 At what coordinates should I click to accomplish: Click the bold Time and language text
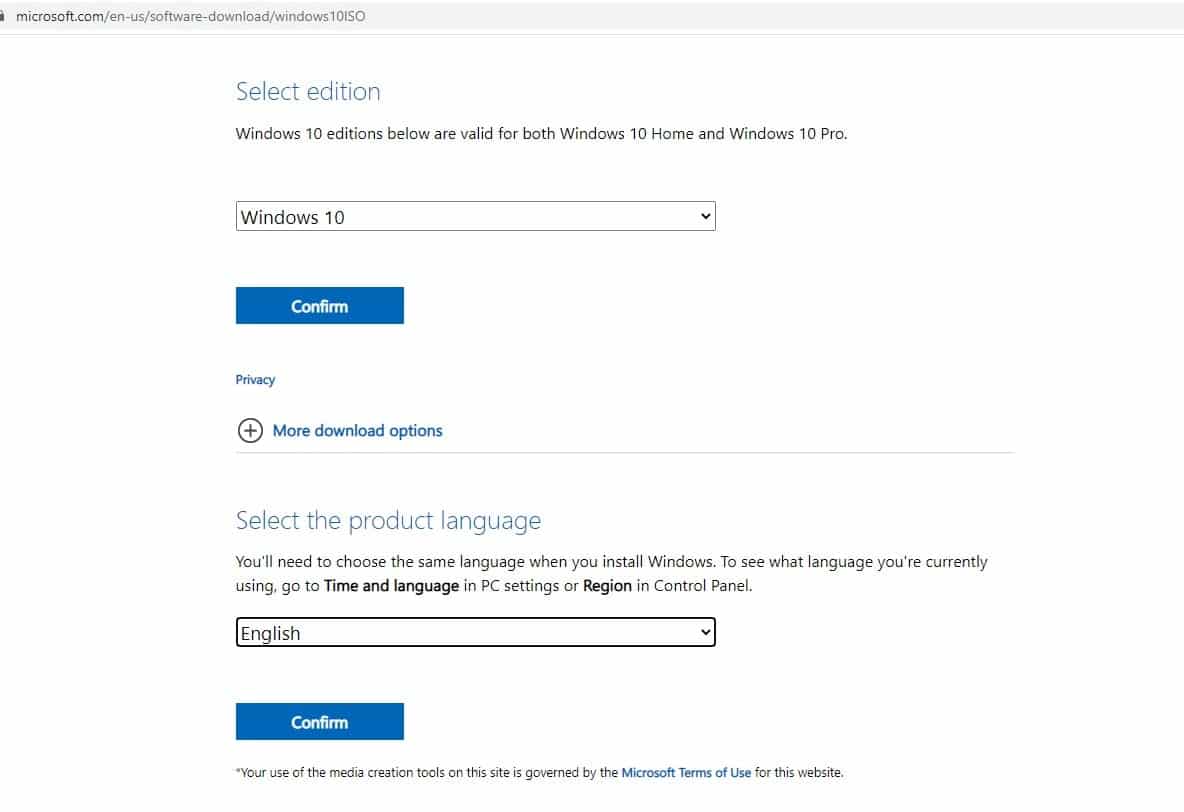point(391,585)
